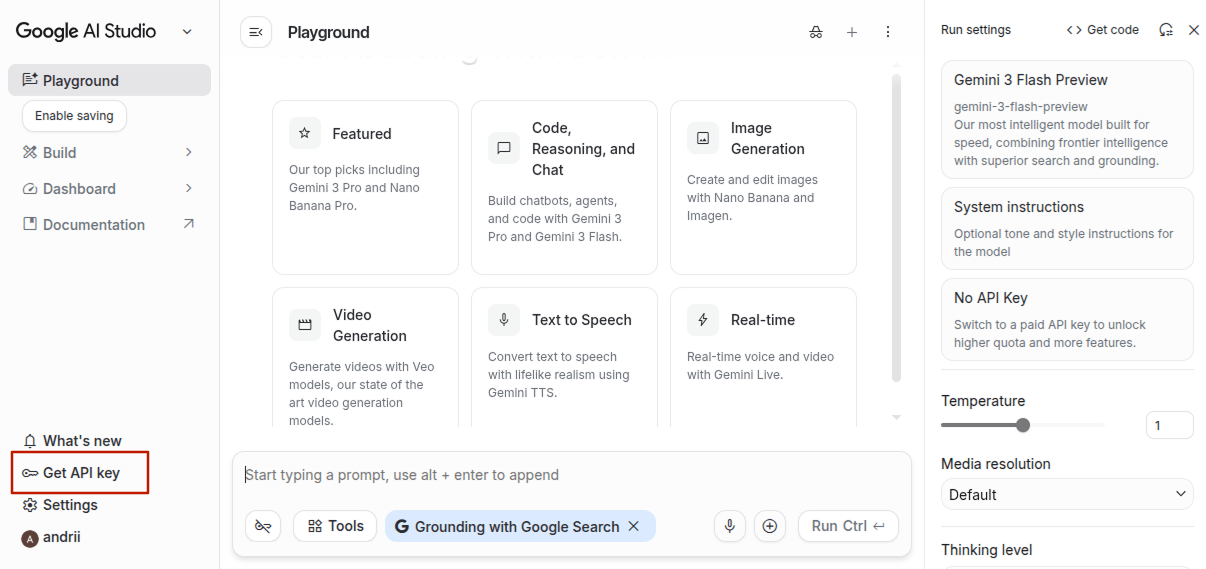Open the Media resolution Default dropdown
This screenshot has height=569, width=1206.
(1067, 494)
